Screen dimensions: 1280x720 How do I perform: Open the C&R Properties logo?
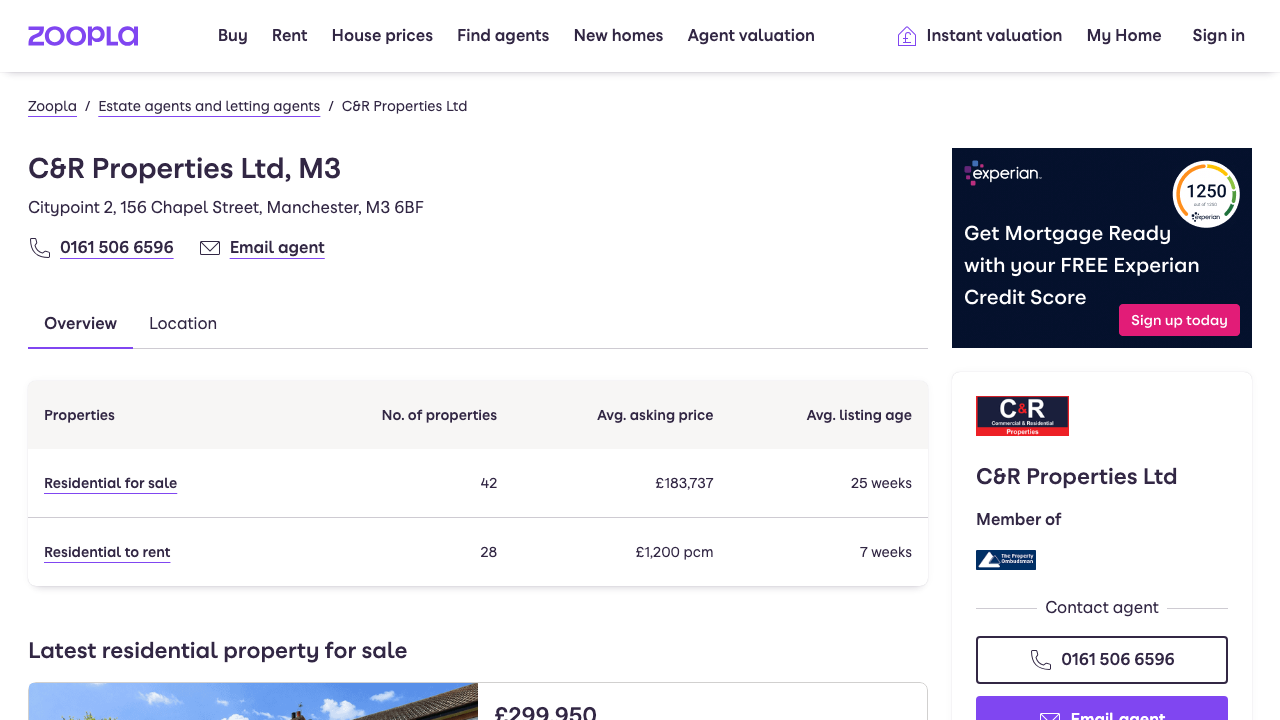click(1022, 415)
